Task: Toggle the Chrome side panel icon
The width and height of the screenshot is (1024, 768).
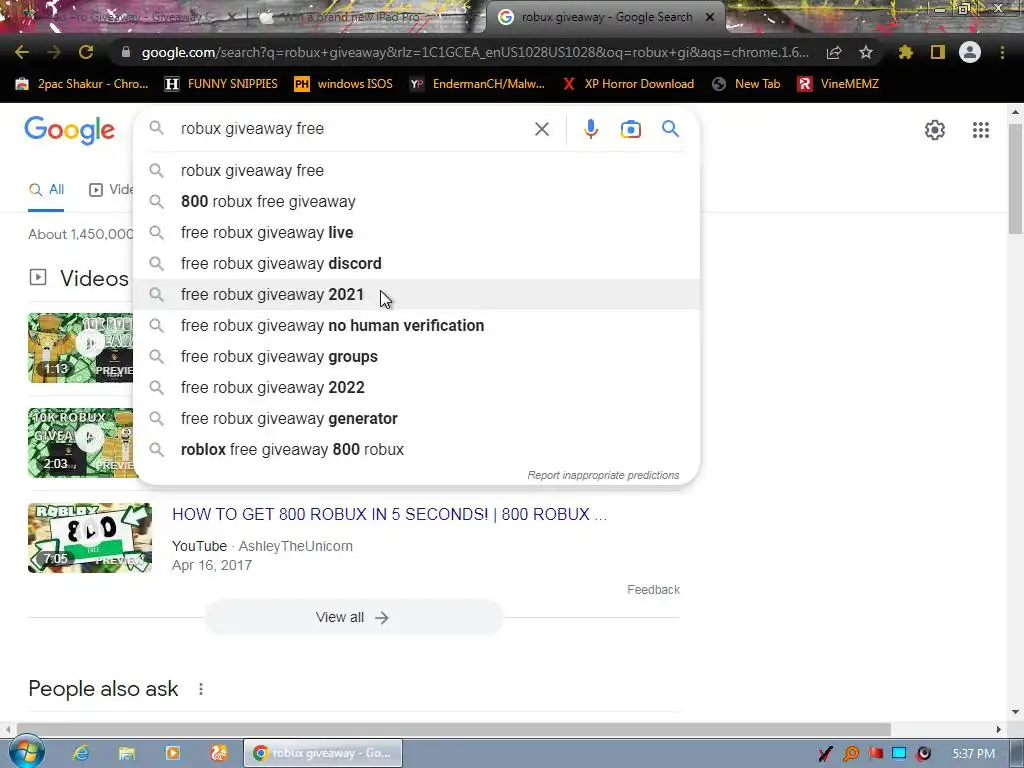Action: click(x=938, y=52)
